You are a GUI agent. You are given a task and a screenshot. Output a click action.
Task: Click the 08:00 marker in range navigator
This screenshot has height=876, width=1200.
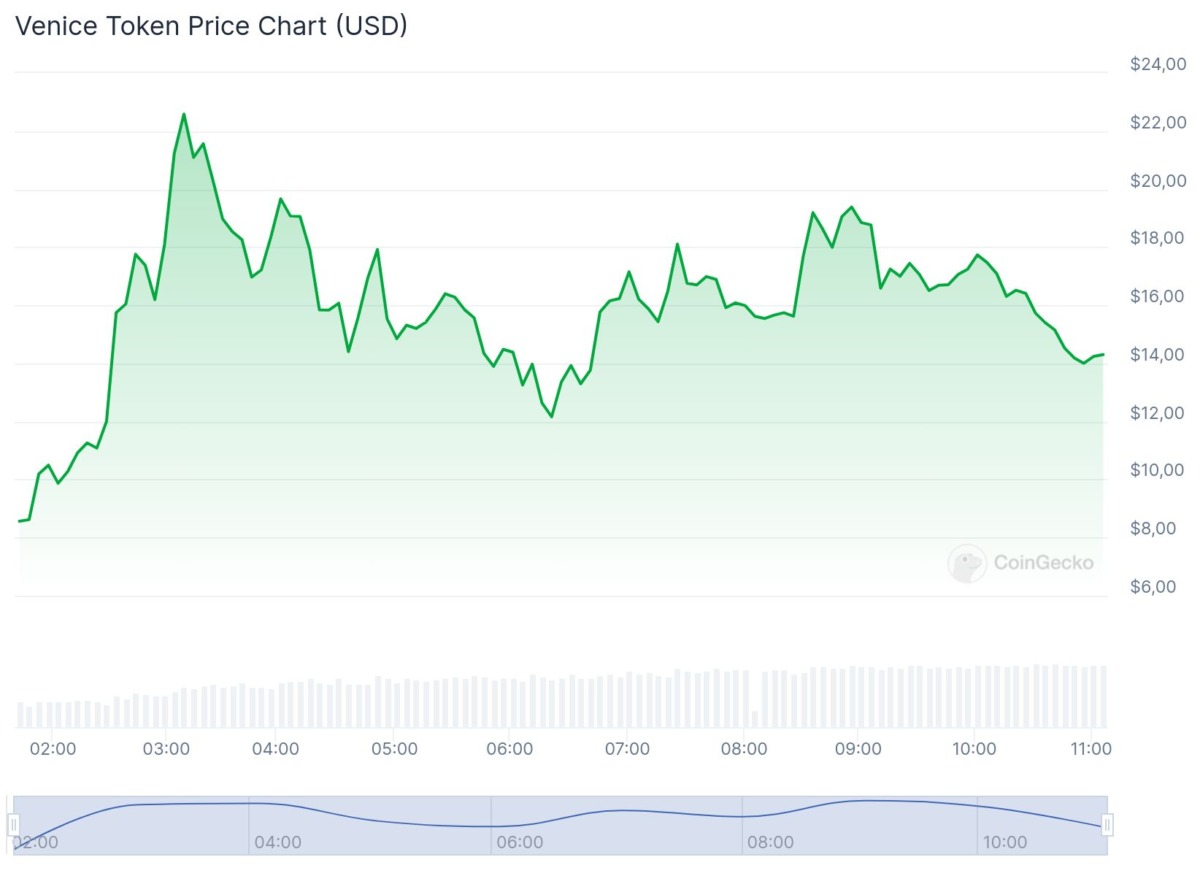(770, 842)
